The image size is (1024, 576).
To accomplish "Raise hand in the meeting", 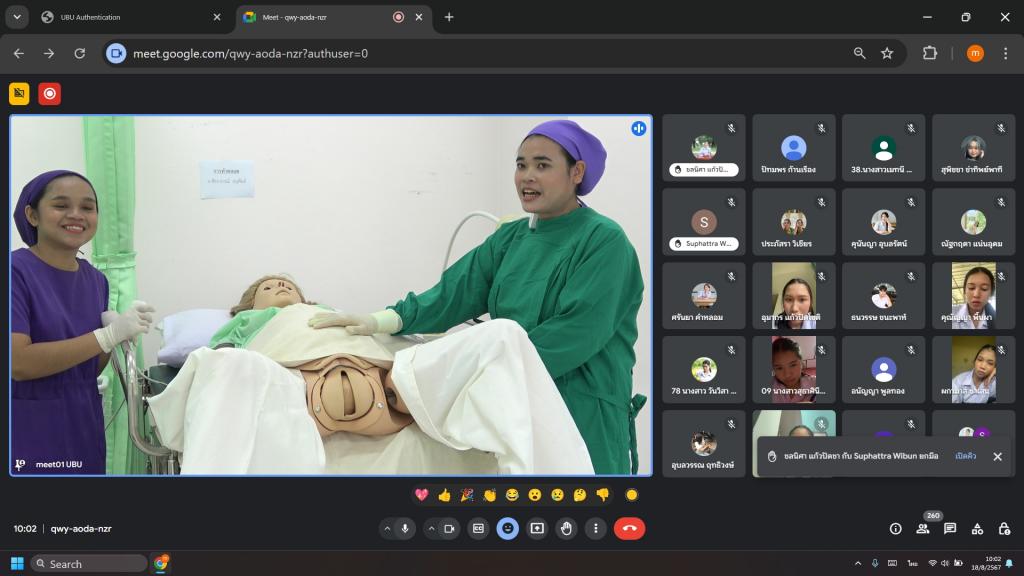I will point(566,528).
